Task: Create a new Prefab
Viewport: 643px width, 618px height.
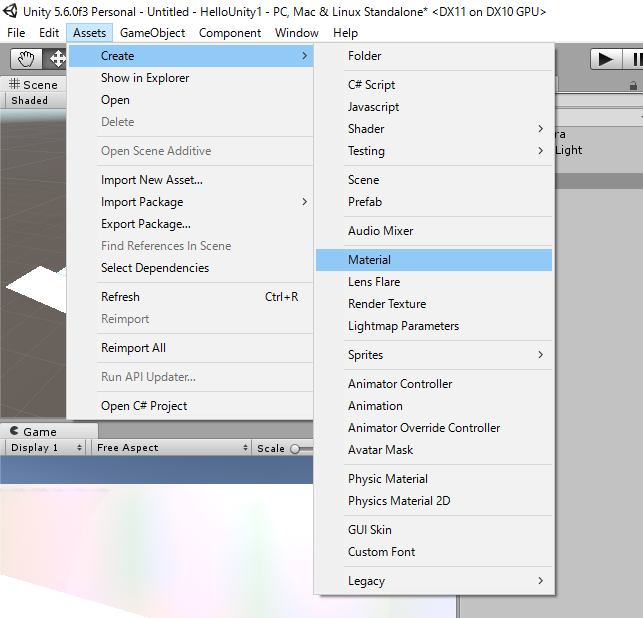Action: [434, 202]
